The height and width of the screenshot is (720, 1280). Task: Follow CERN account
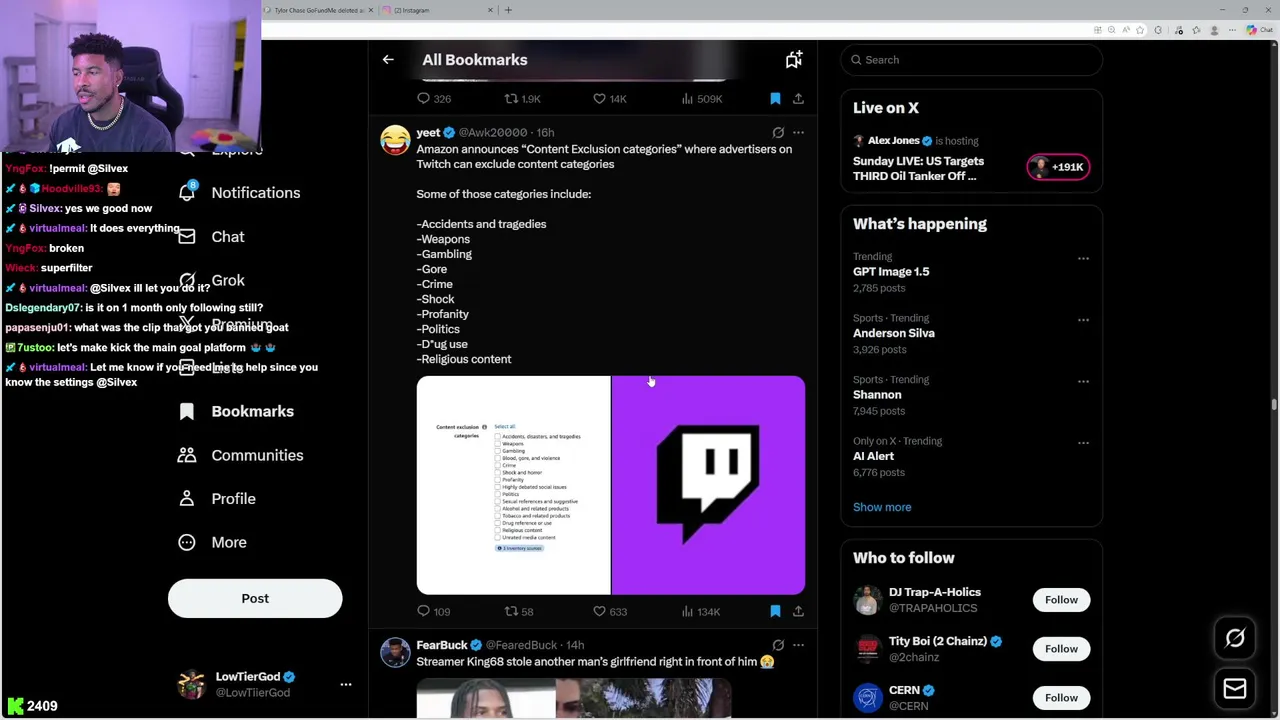1061,698
